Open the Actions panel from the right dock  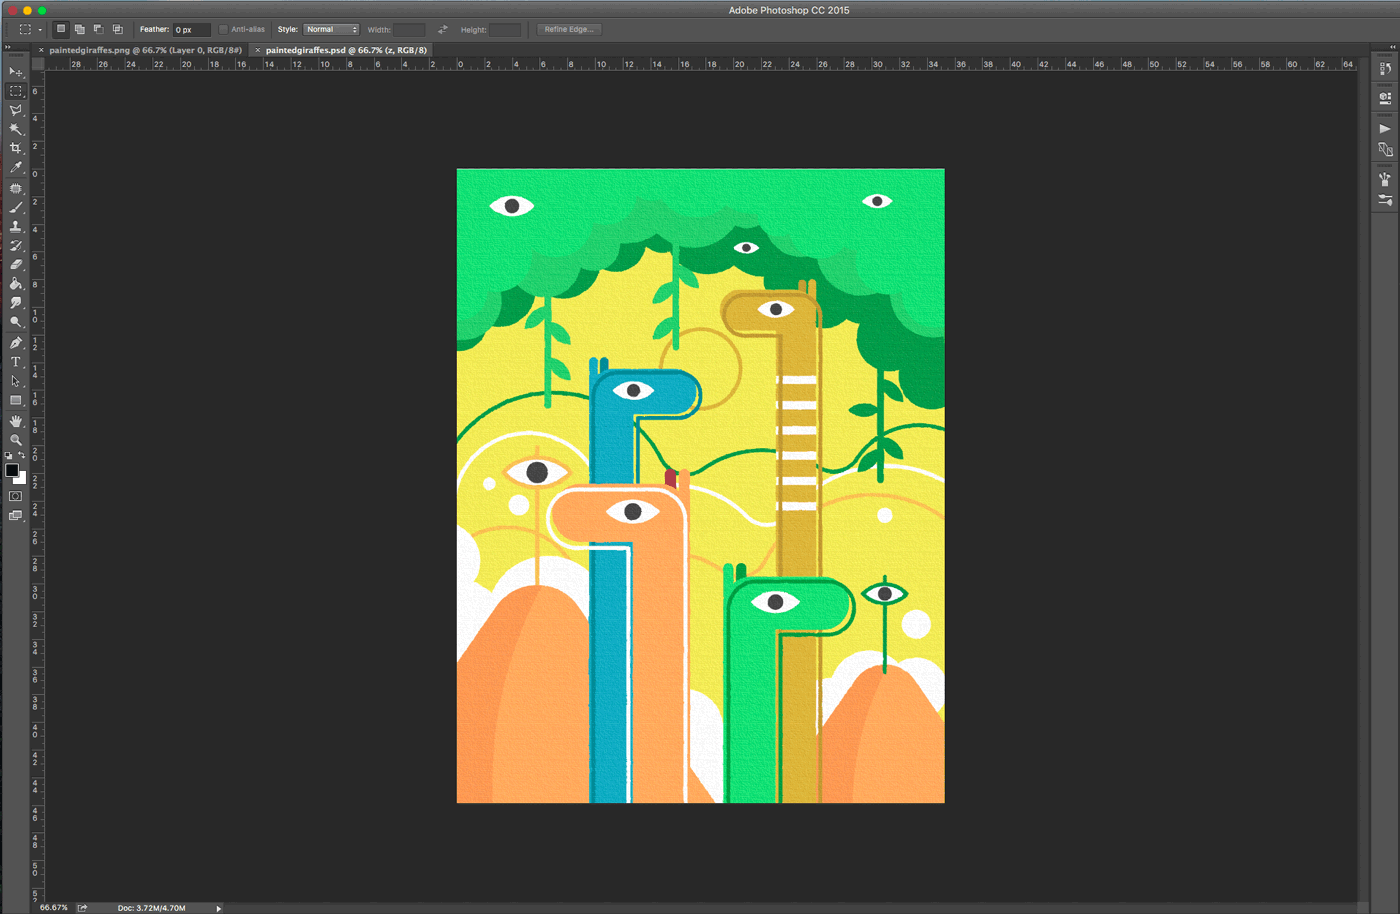point(1385,128)
